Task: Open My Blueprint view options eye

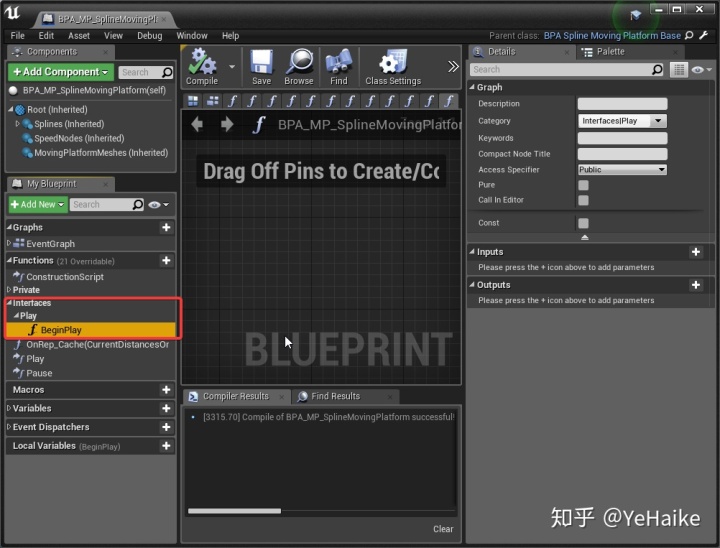Action: (158, 204)
